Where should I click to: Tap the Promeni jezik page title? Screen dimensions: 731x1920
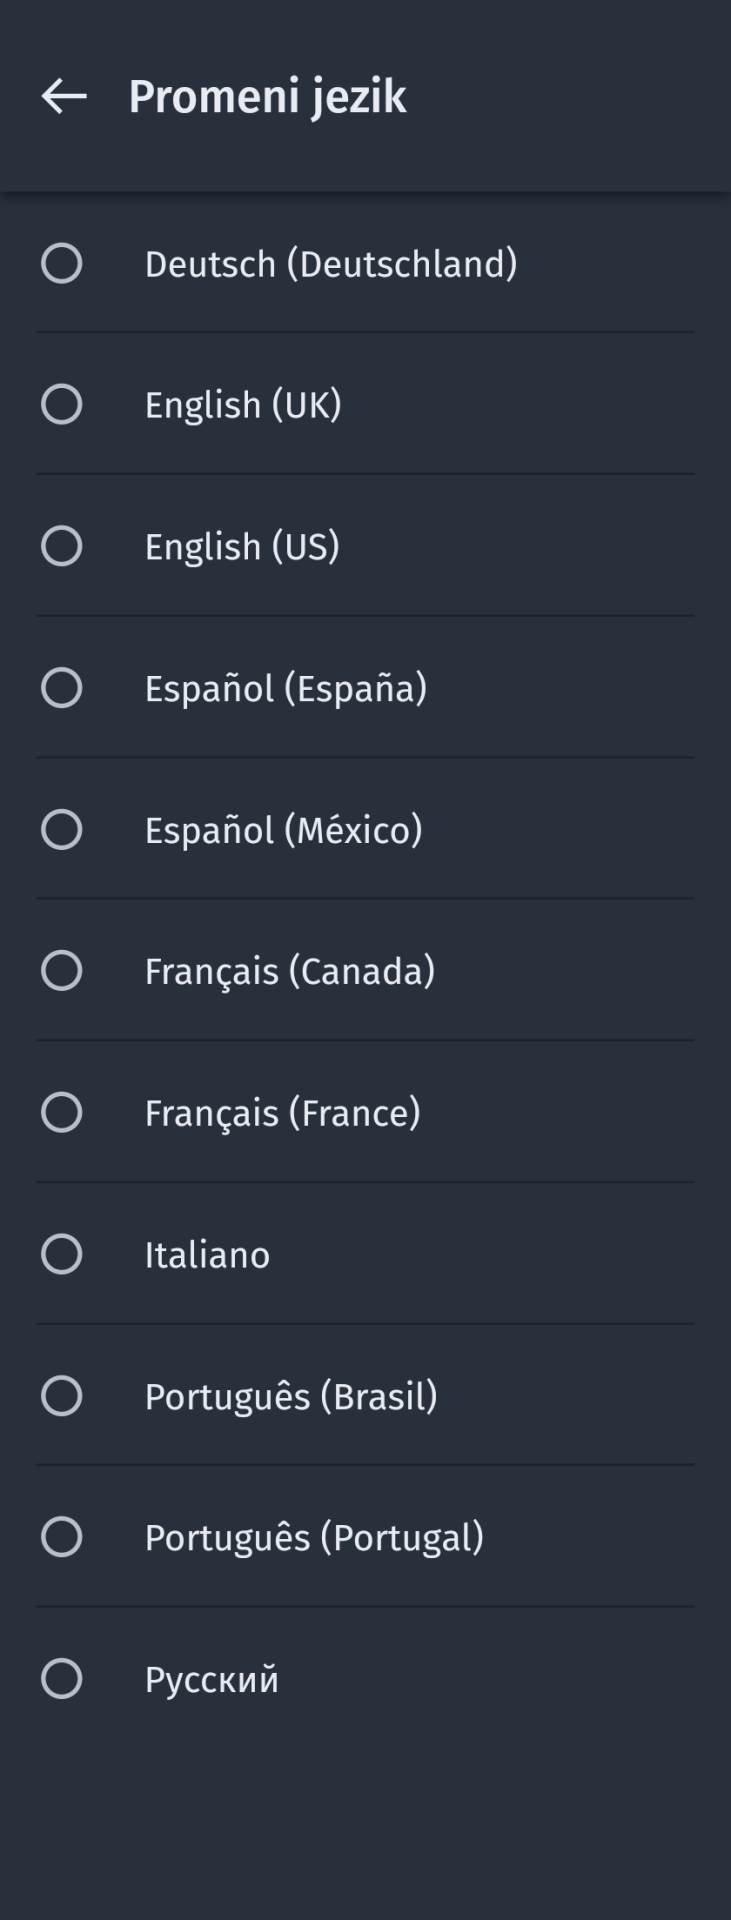click(x=267, y=97)
